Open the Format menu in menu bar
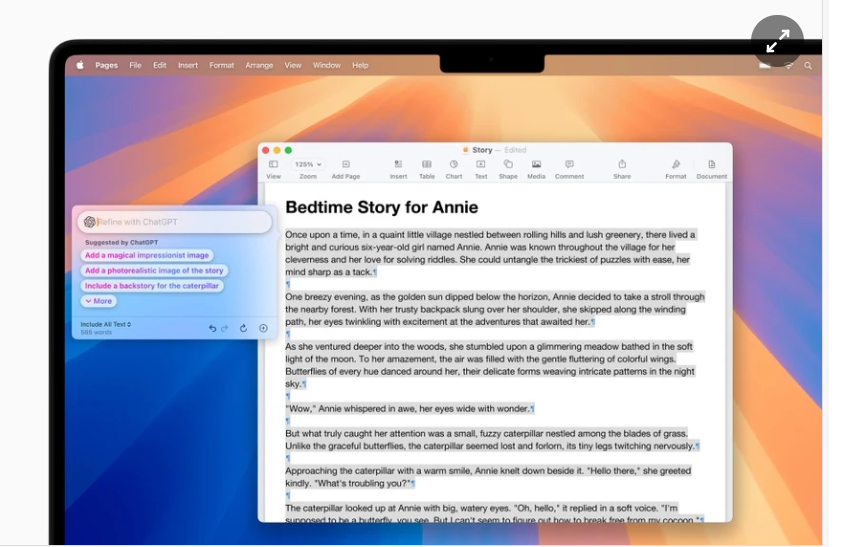Viewport: 843px width, 547px height. [221, 65]
